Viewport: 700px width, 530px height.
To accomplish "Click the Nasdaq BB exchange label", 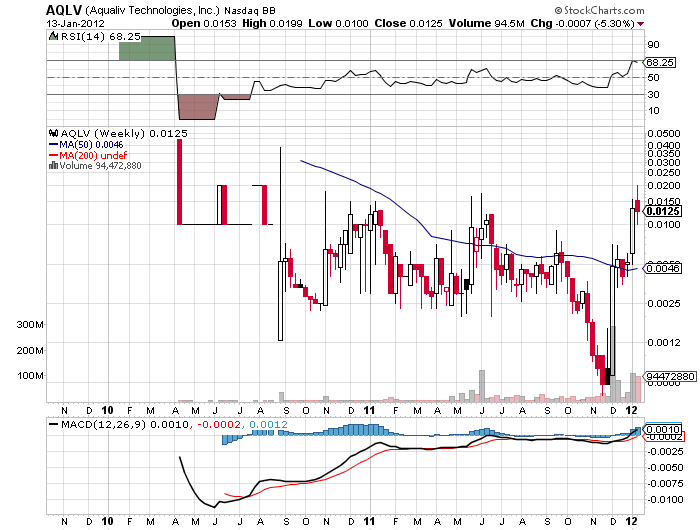I will coord(250,10).
